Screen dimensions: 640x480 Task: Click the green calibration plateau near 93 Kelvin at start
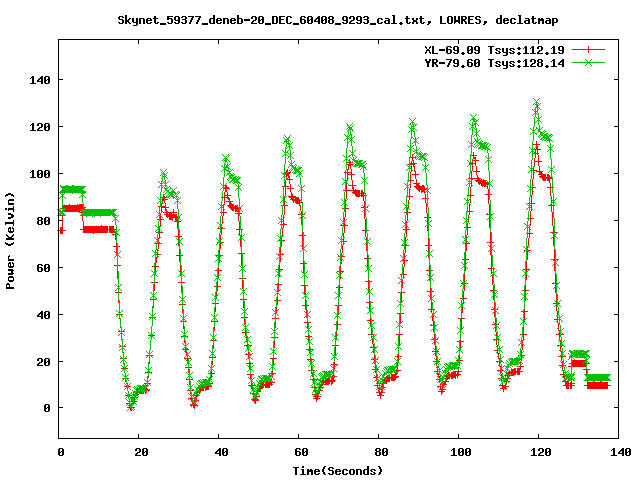tap(73, 190)
